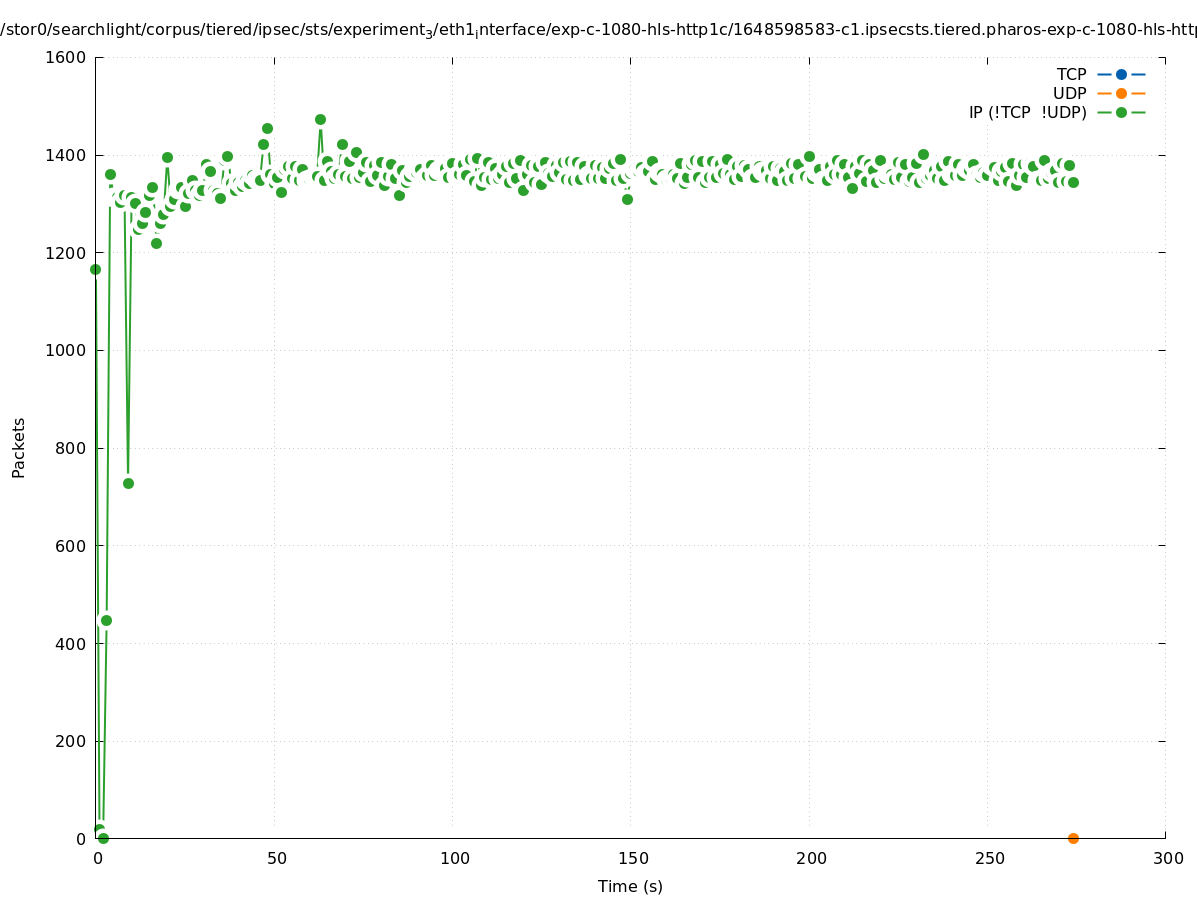Click the green IP legend marker
The image size is (1197, 900).
pyautogui.click(x=1121, y=112)
